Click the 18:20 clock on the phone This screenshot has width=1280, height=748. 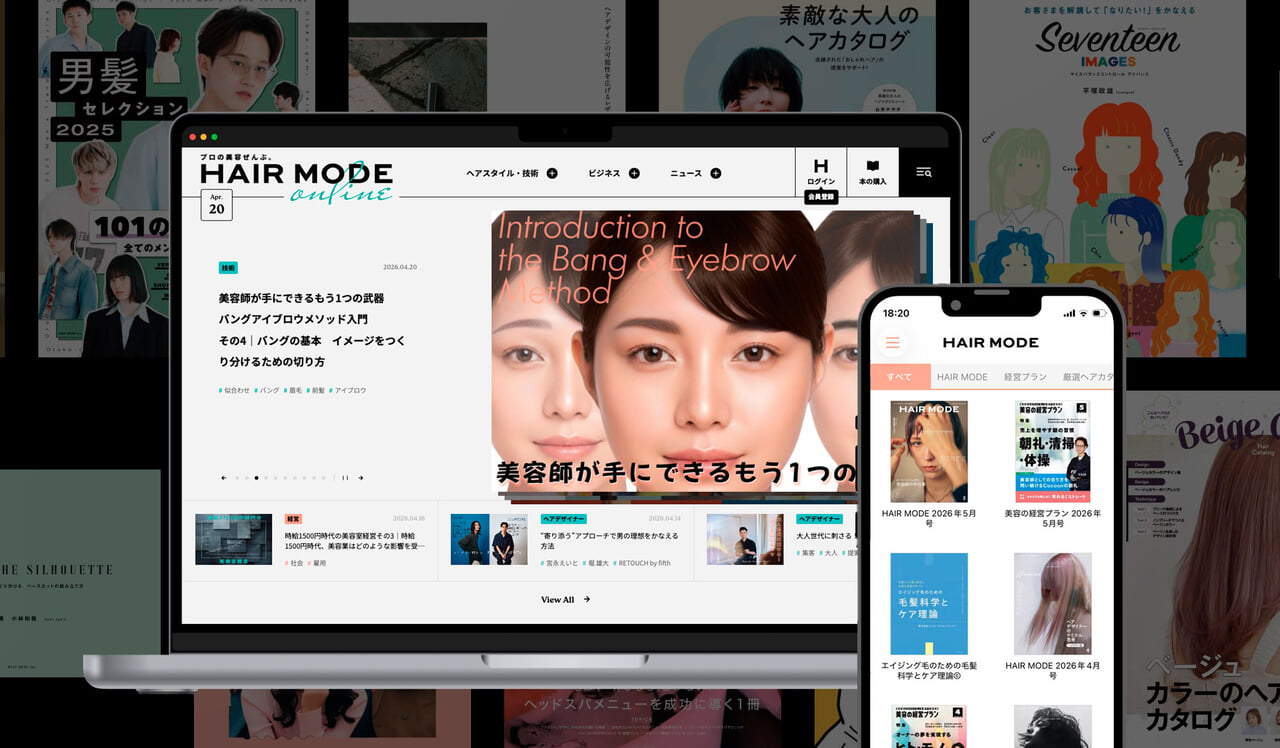point(896,313)
